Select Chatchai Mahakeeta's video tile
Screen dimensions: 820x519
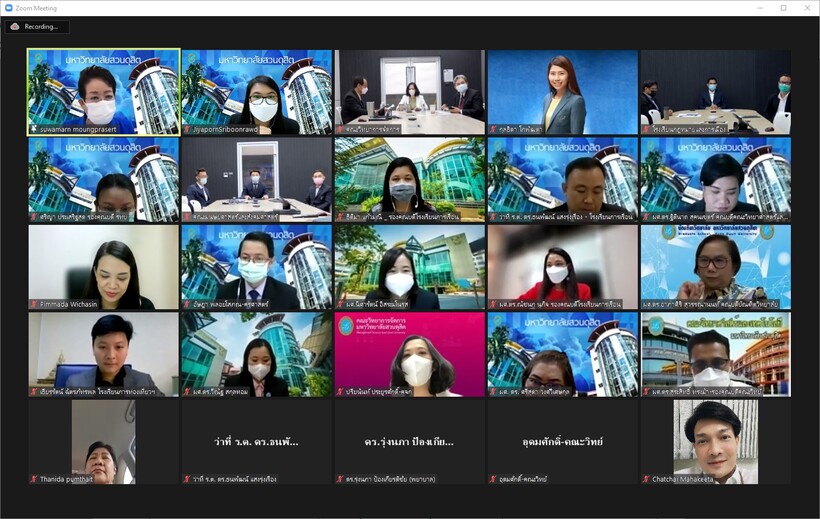(x=715, y=440)
